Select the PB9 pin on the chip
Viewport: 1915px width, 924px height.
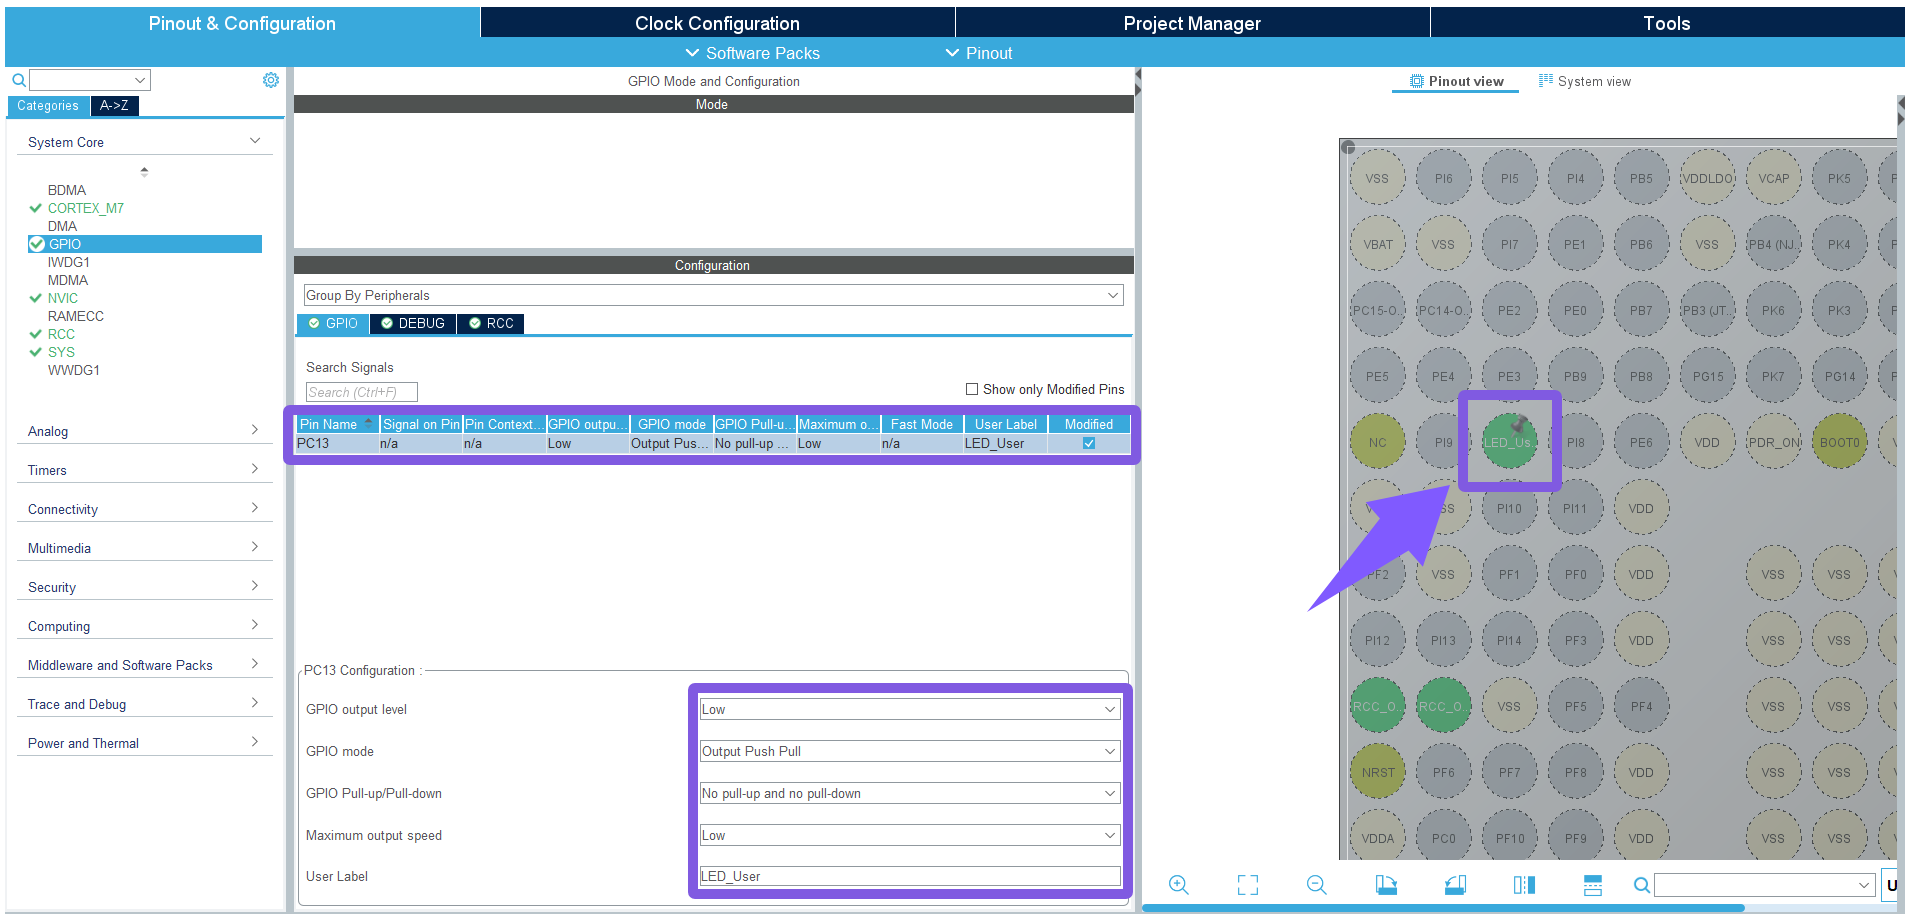pyautogui.click(x=1575, y=376)
